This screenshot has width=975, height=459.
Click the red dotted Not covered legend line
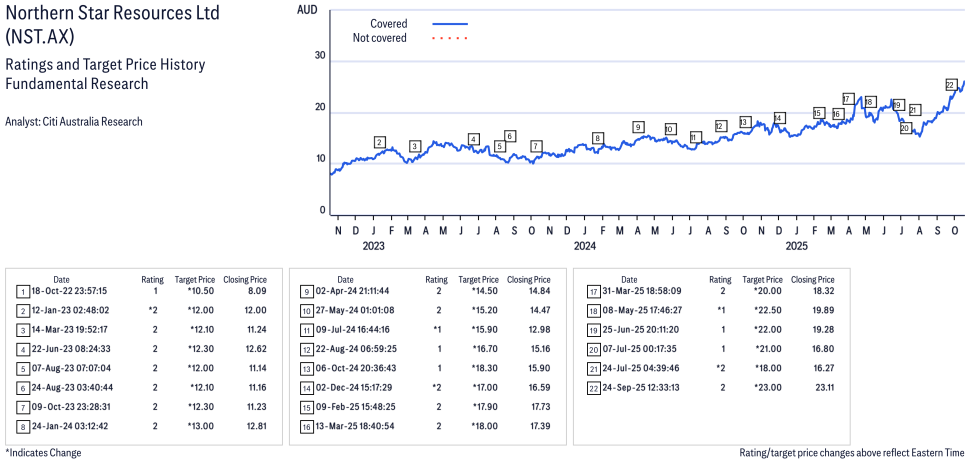[x=450, y=38]
